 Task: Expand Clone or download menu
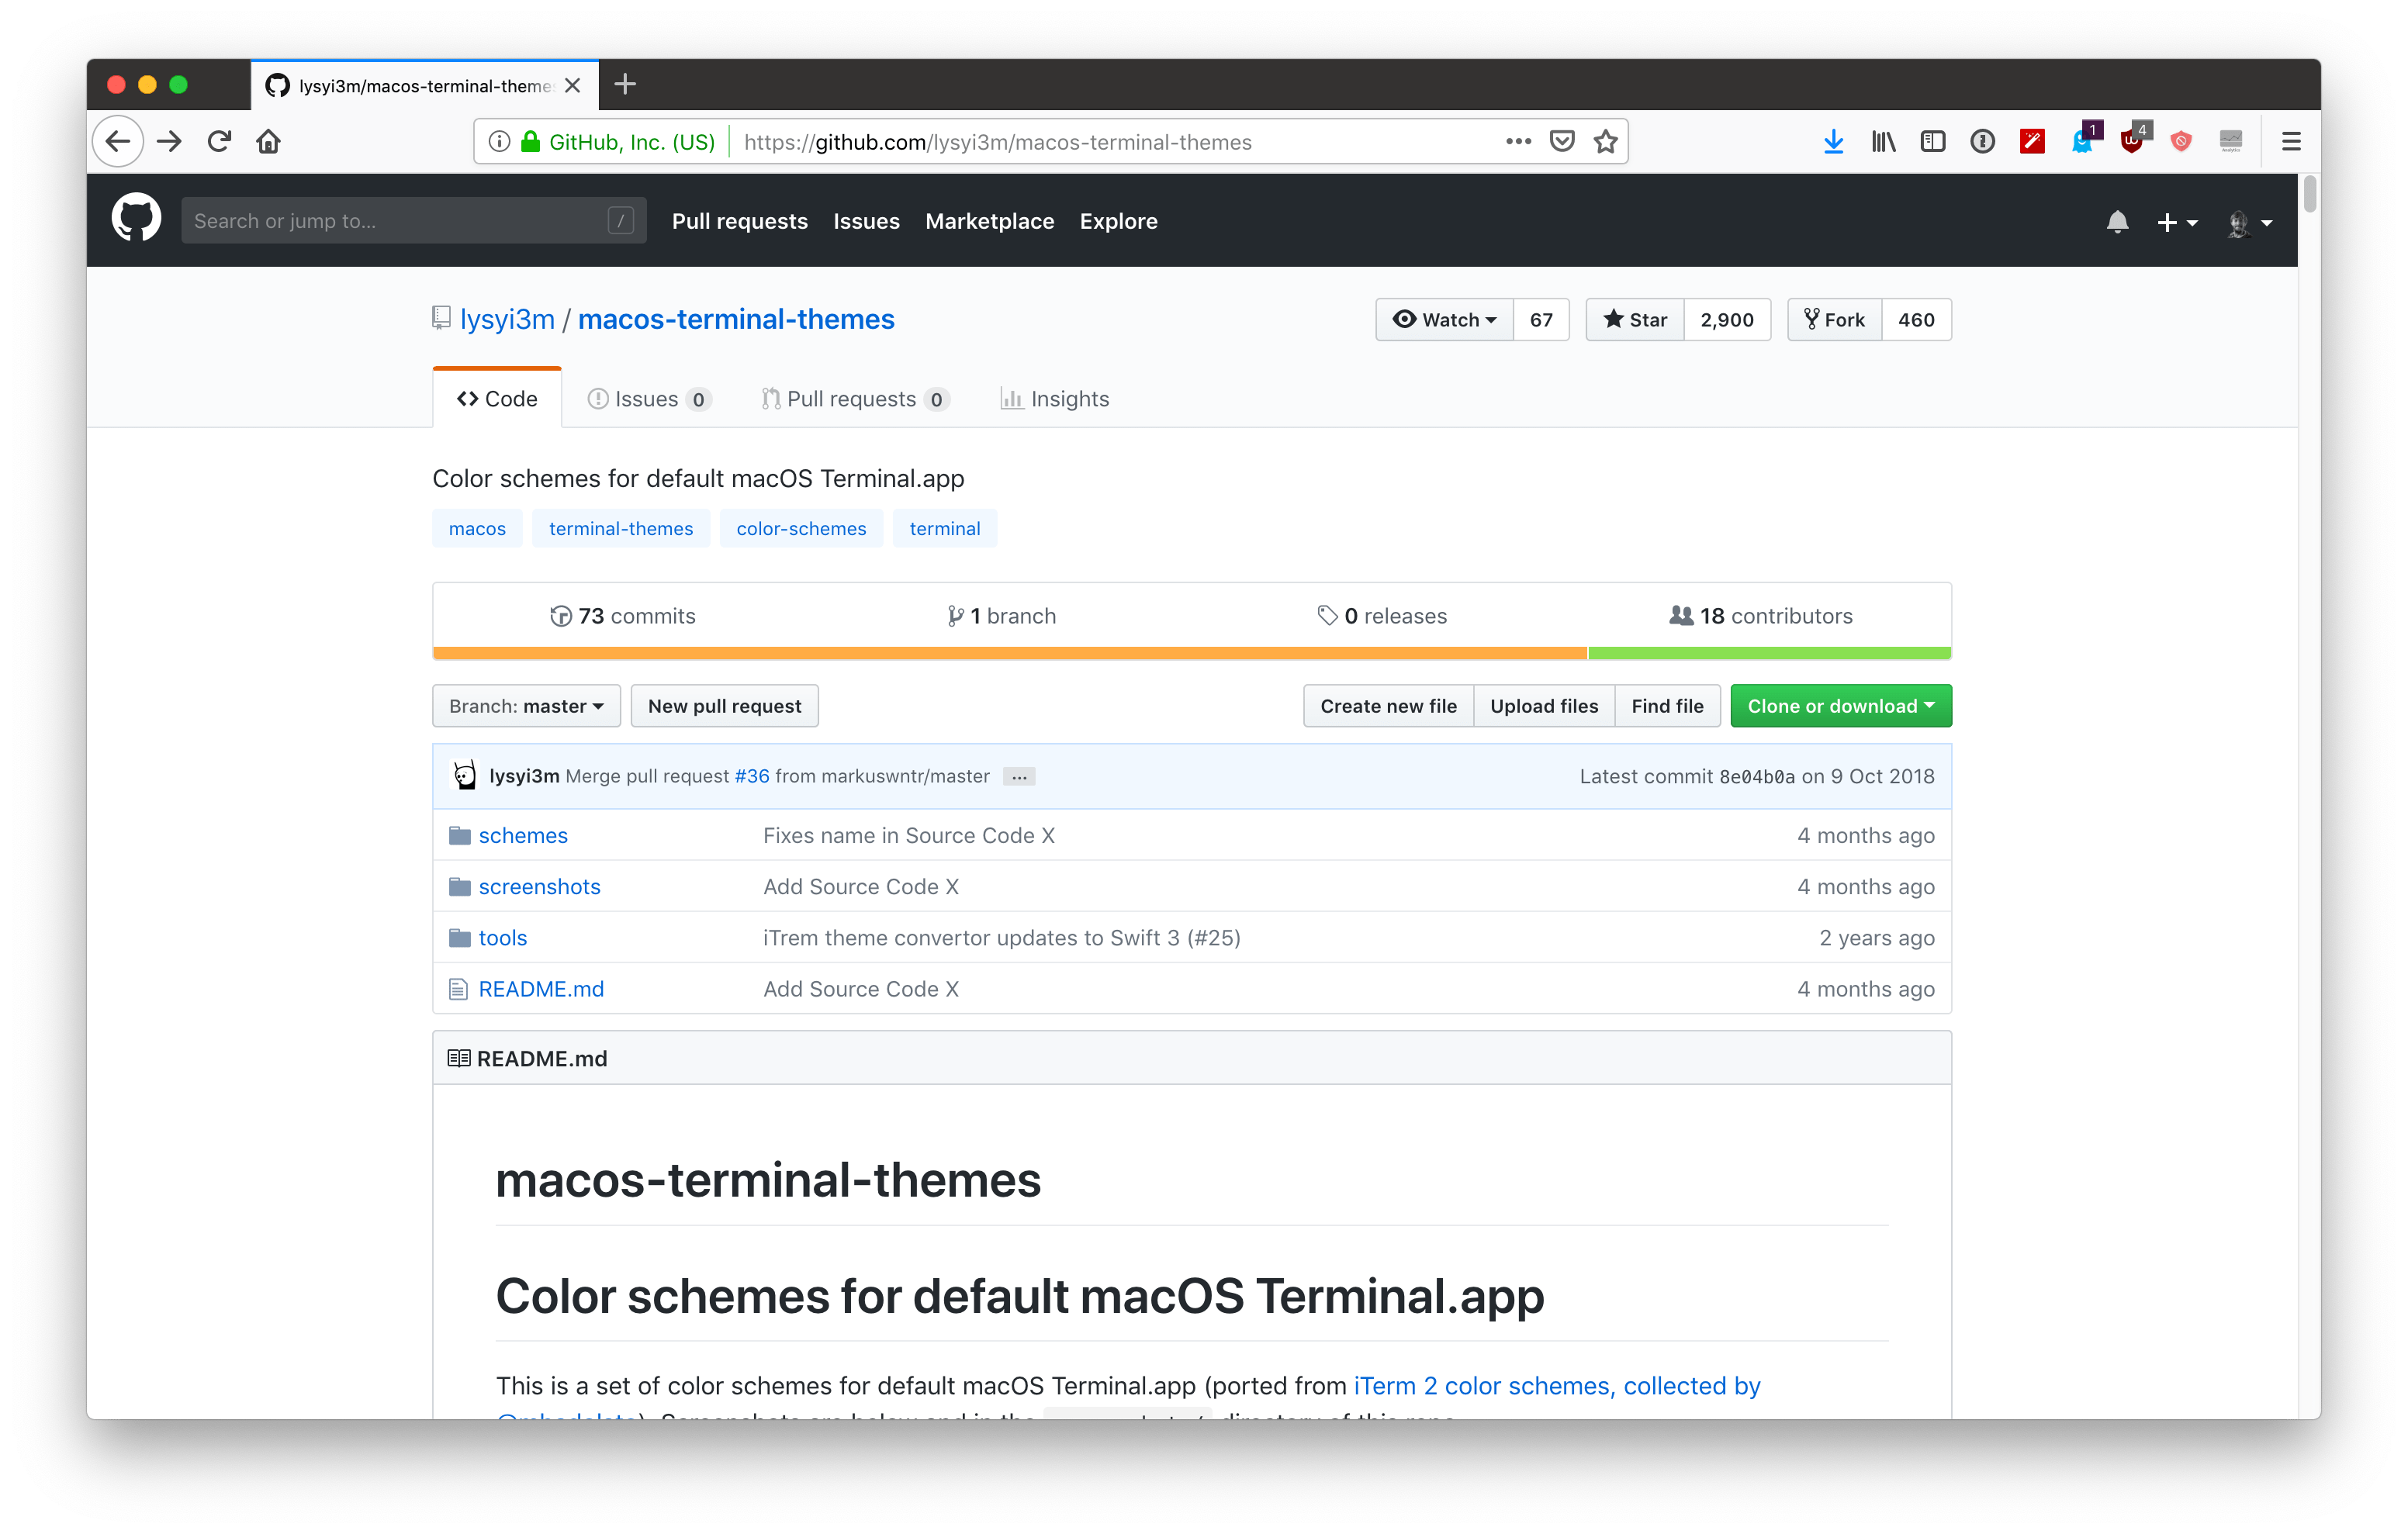tap(1840, 706)
